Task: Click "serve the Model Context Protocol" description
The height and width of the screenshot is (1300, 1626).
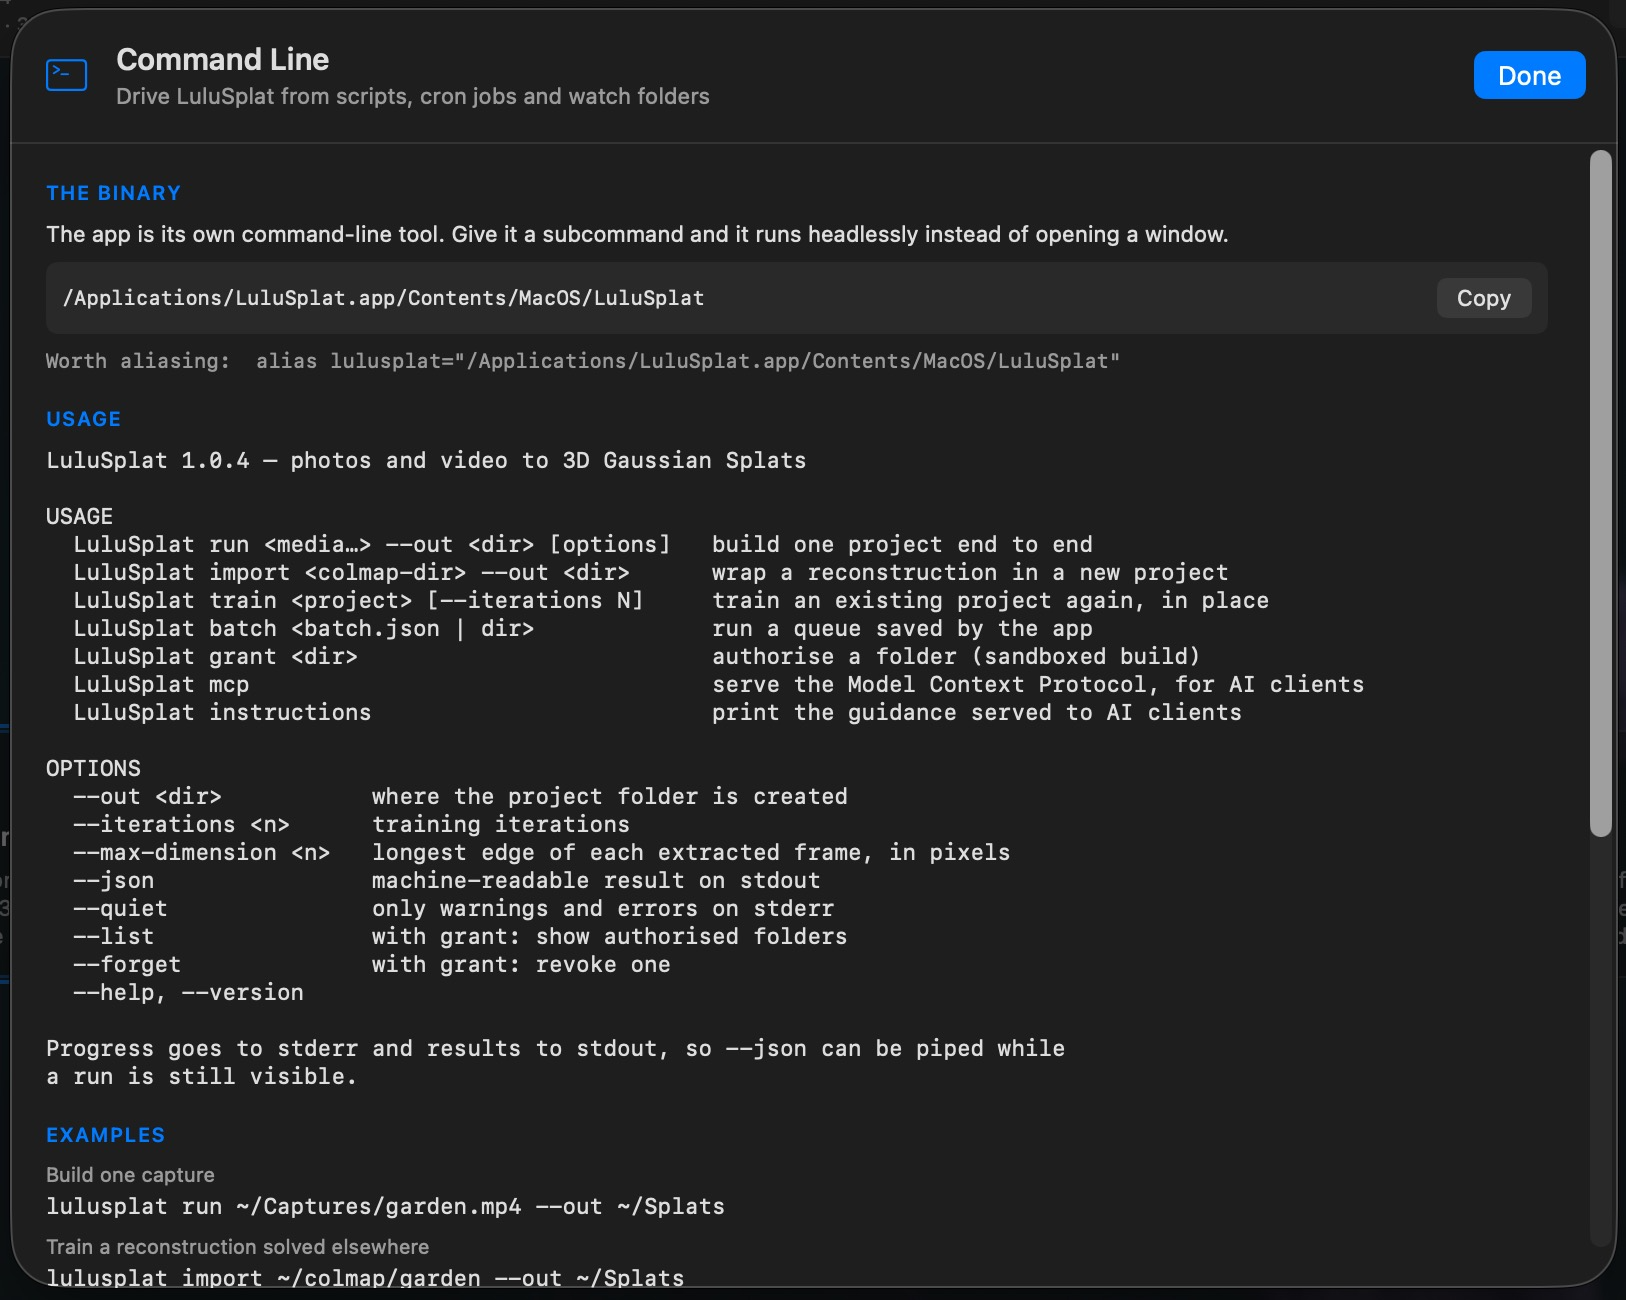Action: click(1038, 684)
